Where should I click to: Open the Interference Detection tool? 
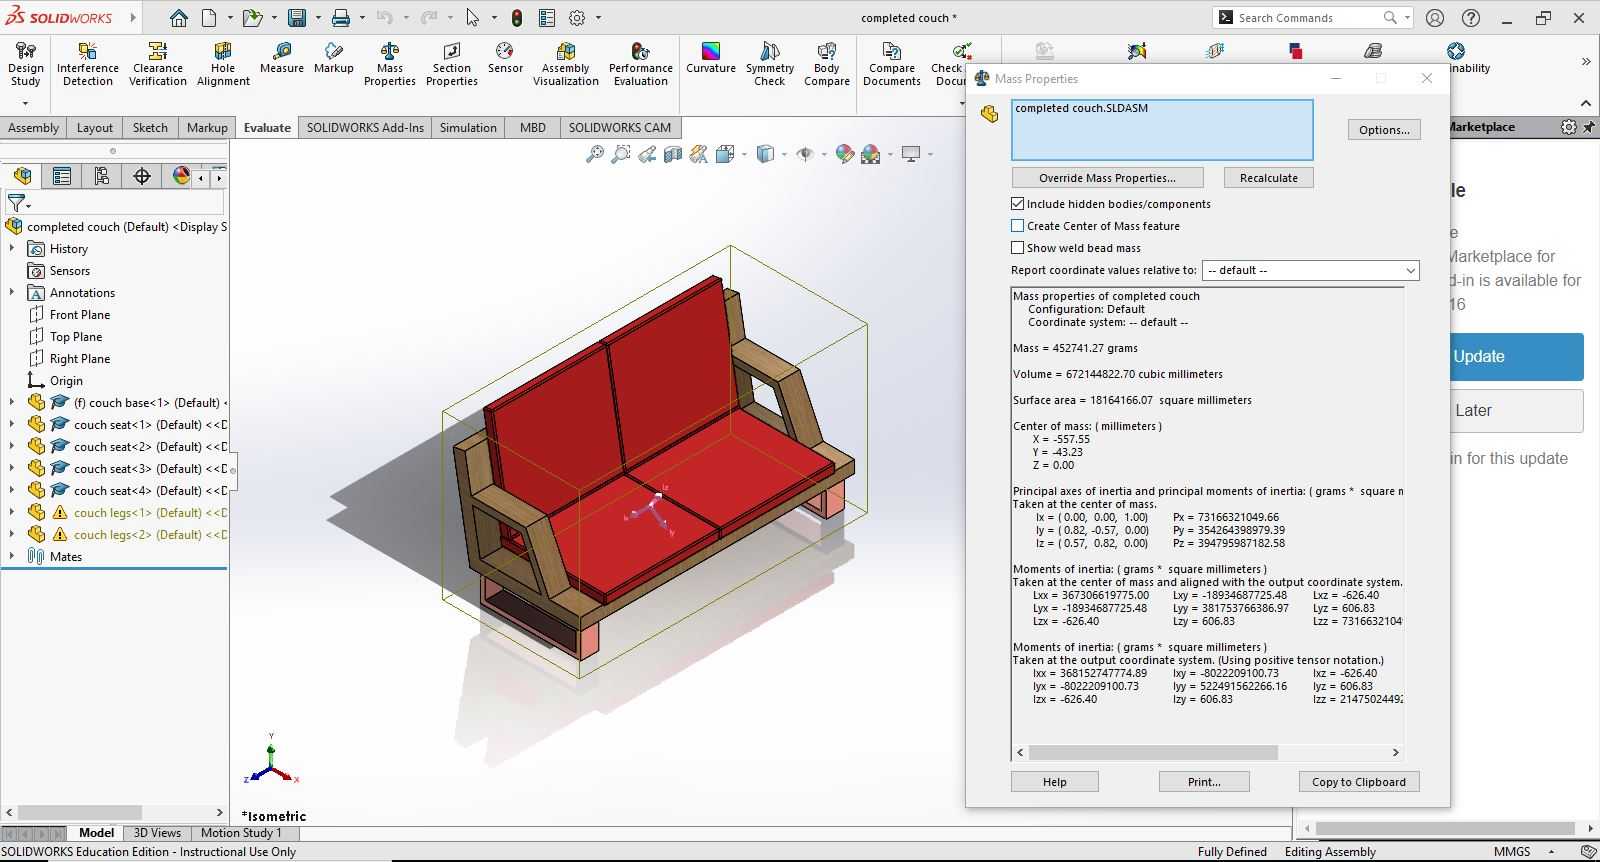(88, 64)
